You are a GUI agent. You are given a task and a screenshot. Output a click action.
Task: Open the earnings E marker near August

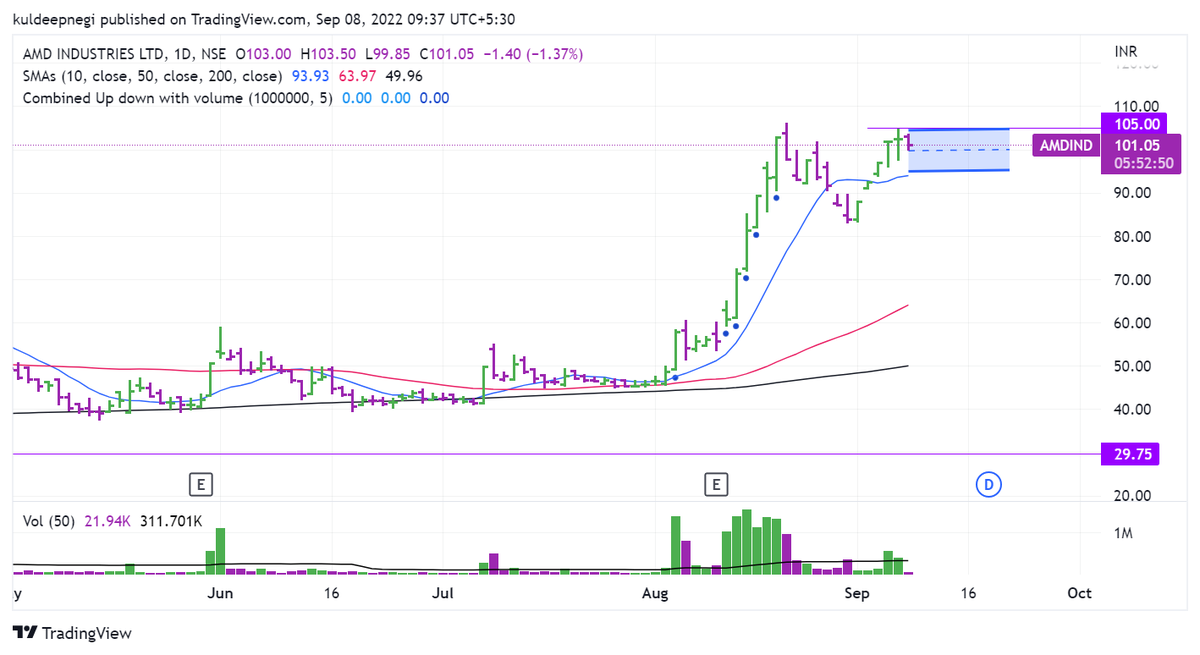click(716, 485)
